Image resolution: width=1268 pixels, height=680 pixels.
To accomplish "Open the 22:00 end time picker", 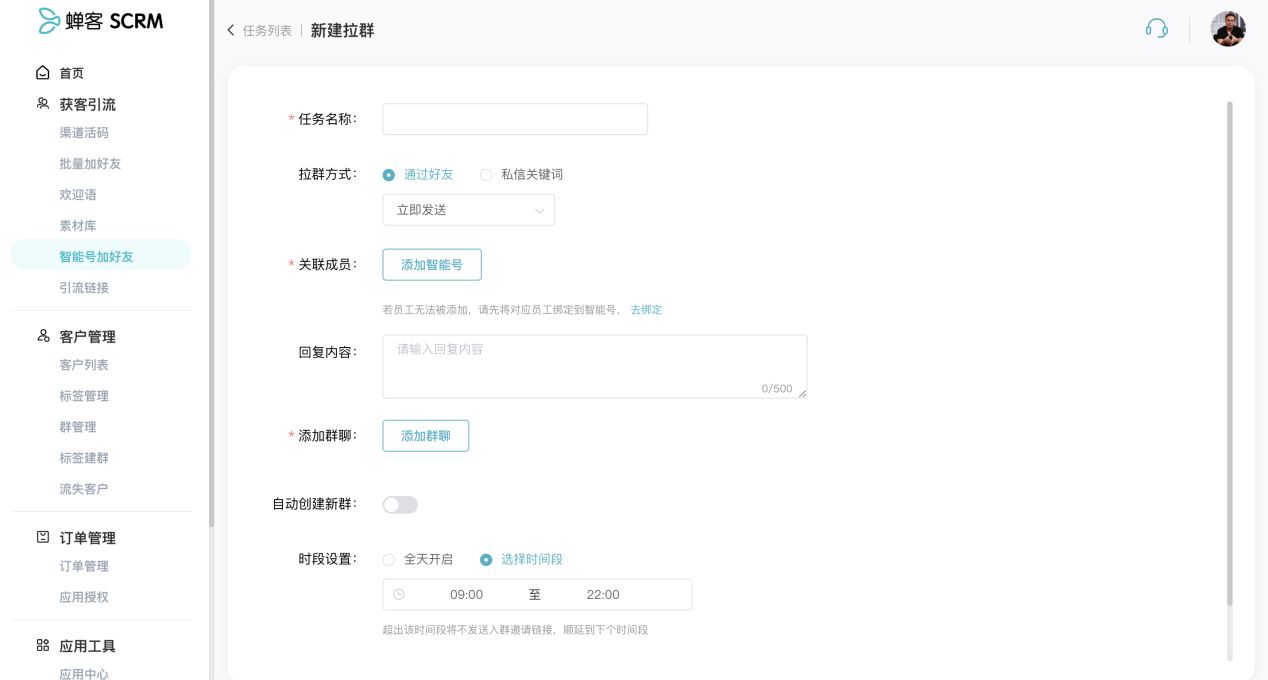I will 603,594.
